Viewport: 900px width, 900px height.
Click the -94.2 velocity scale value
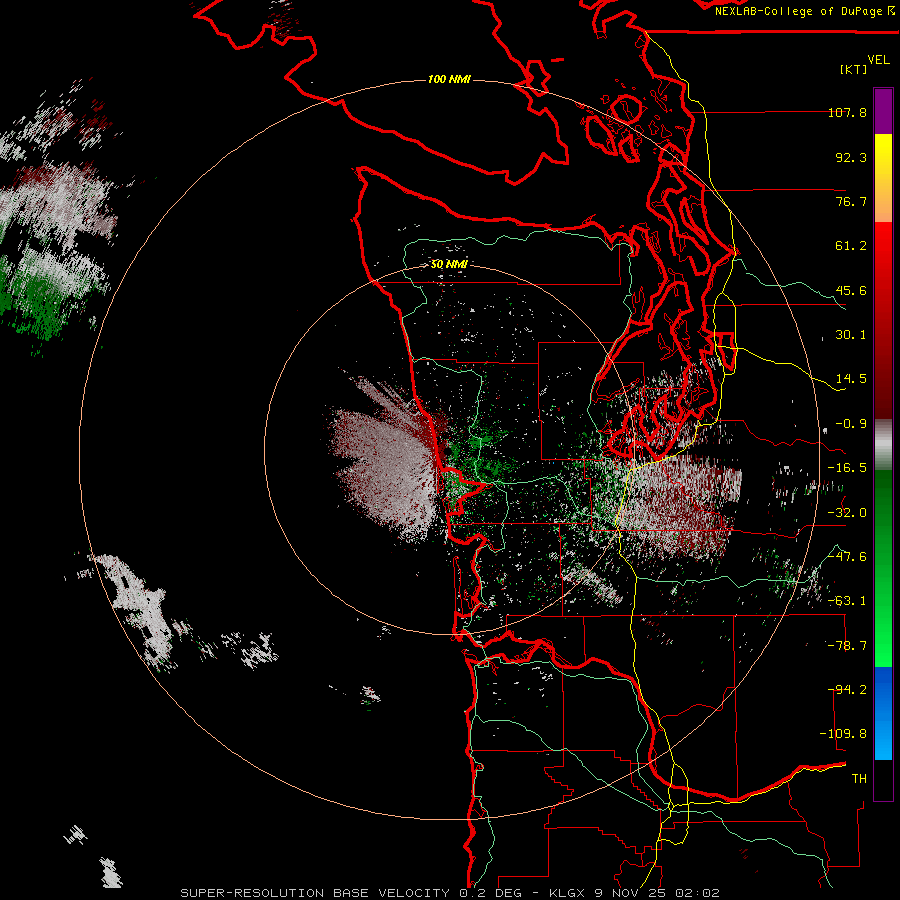point(847,690)
